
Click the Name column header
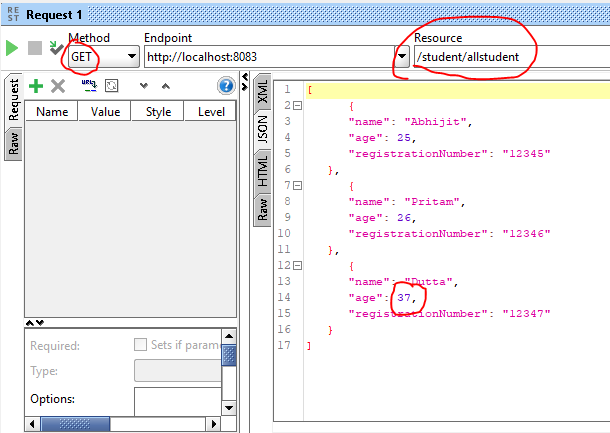tap(52, 112)
